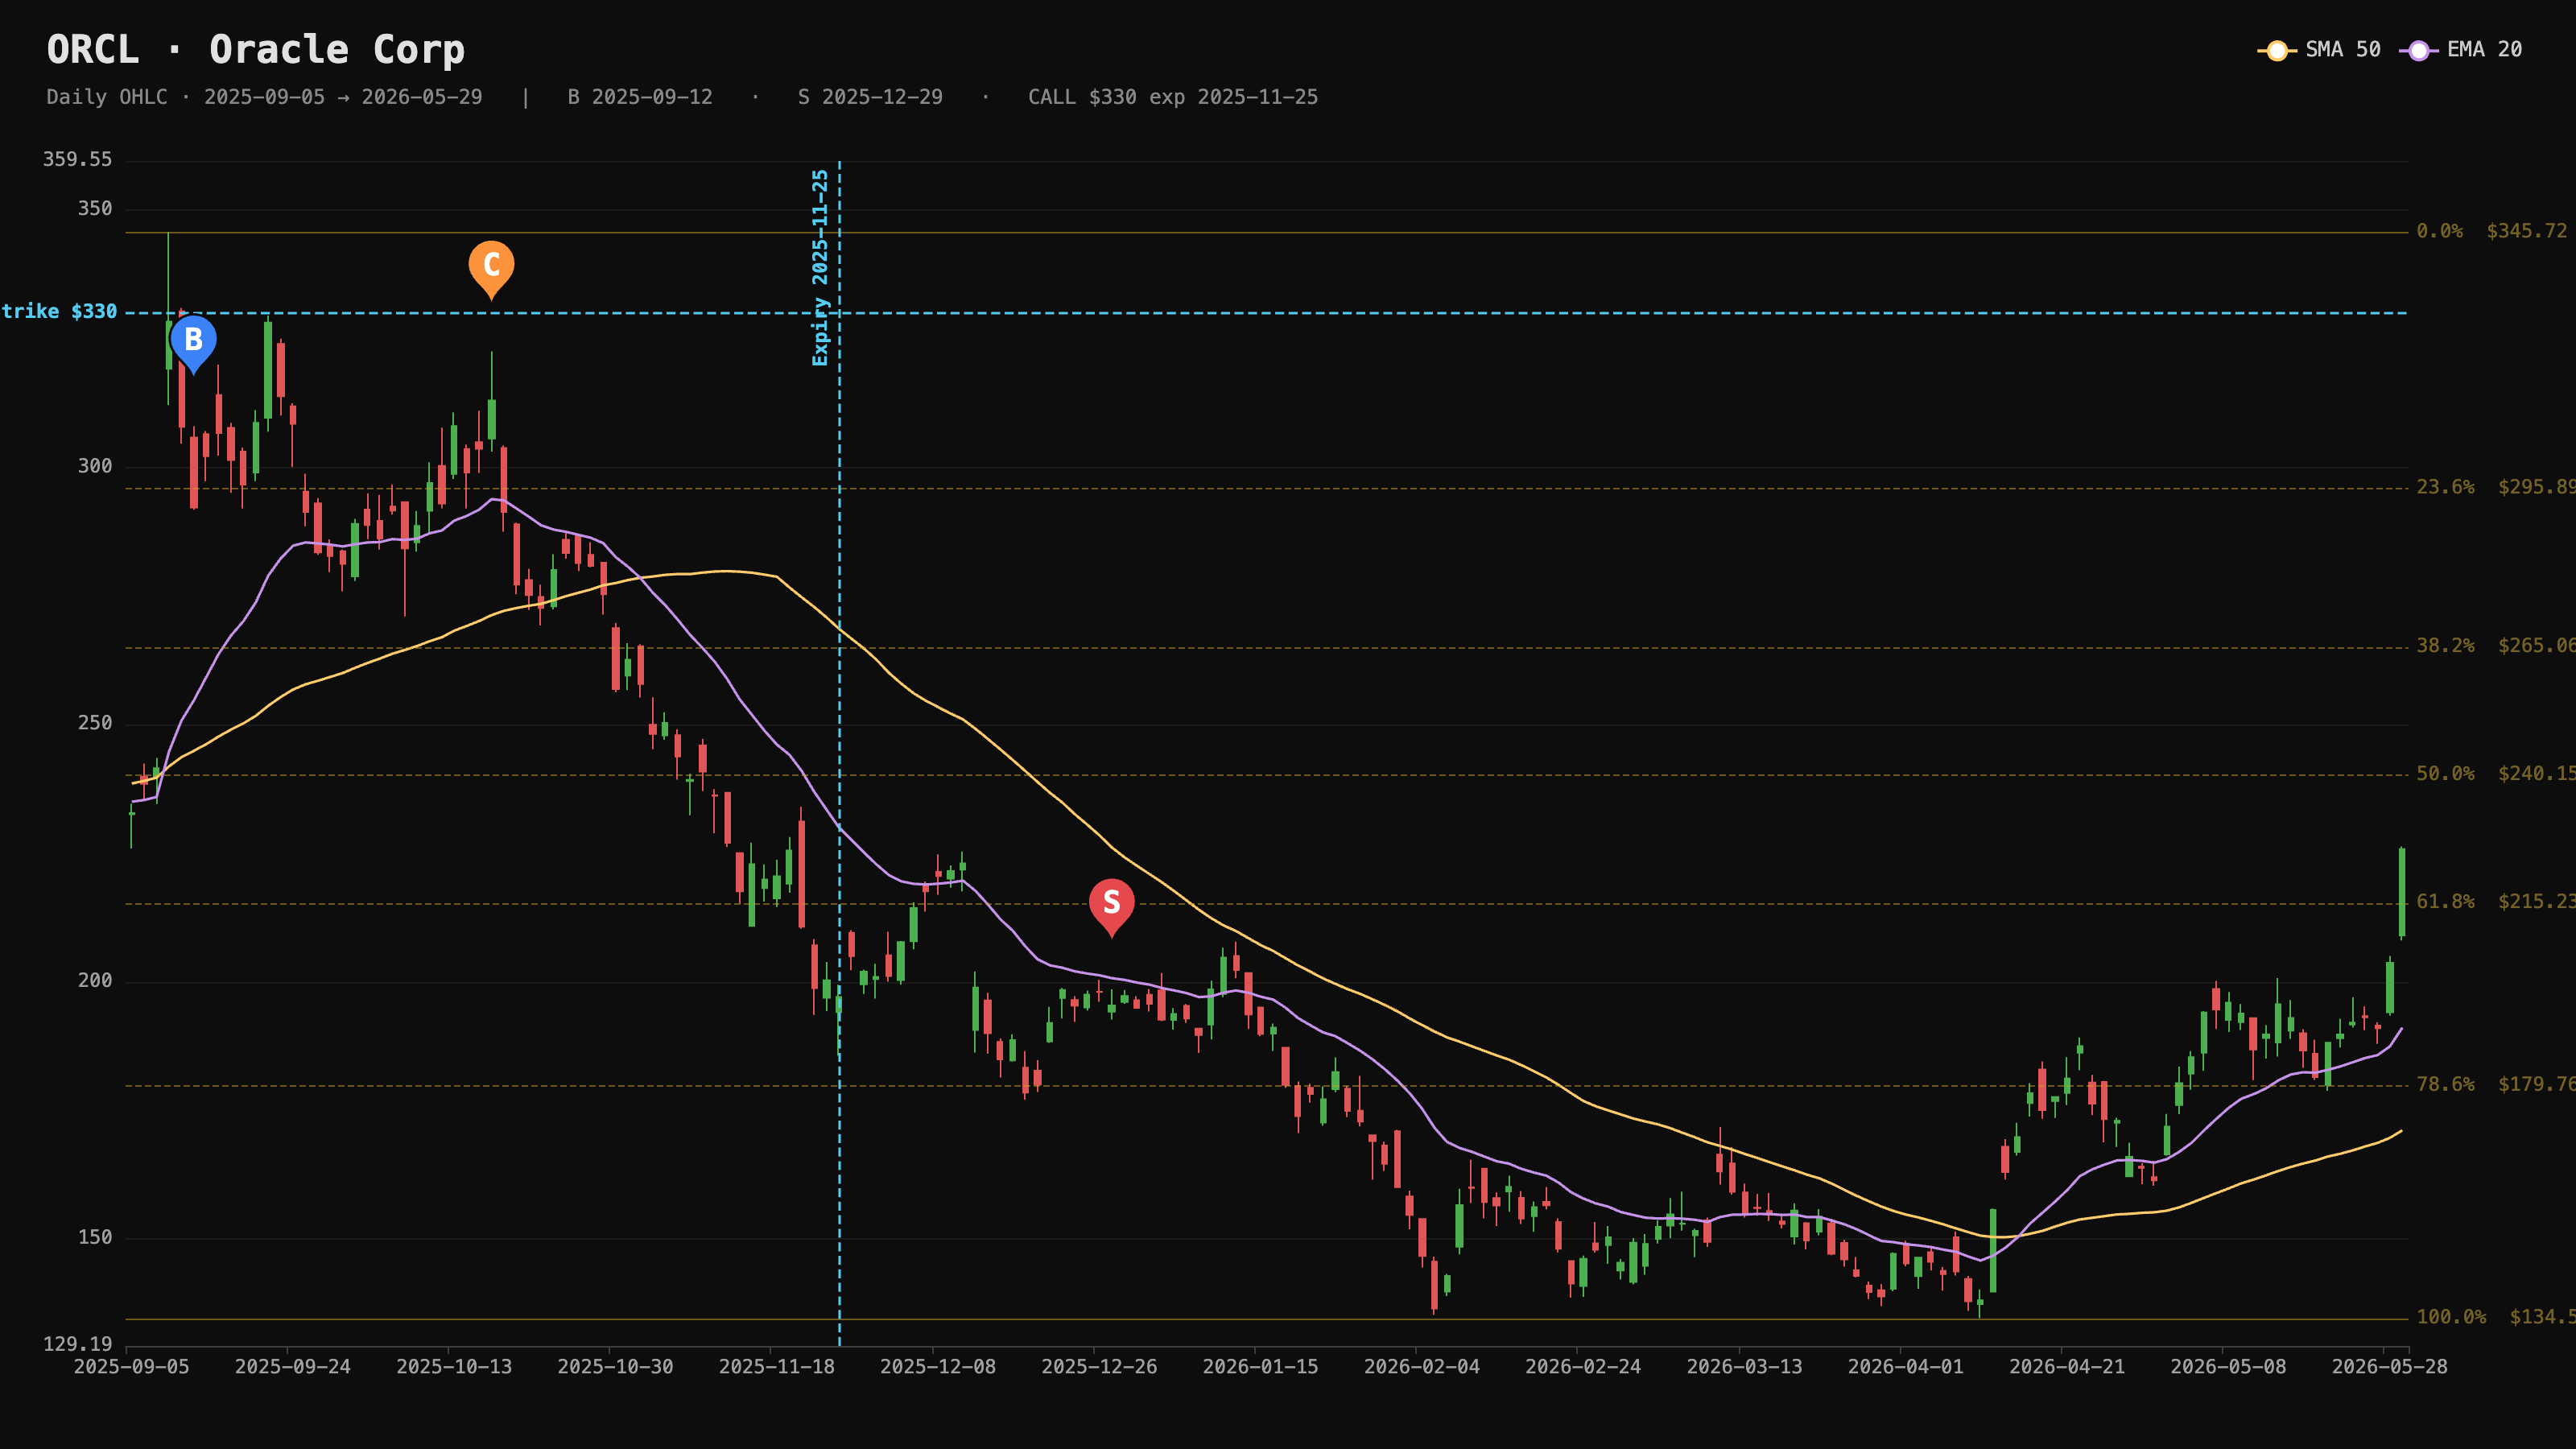2576x1449 pixels.
Task: Click the $240.15 Fibonacci price label
Action: (2537, 774)
